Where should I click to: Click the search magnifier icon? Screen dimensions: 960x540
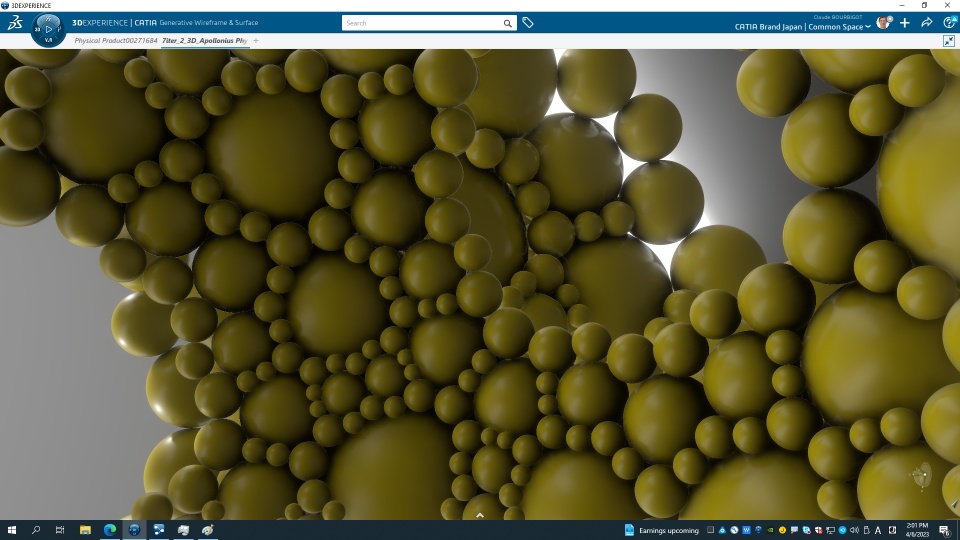click(508, 23)
